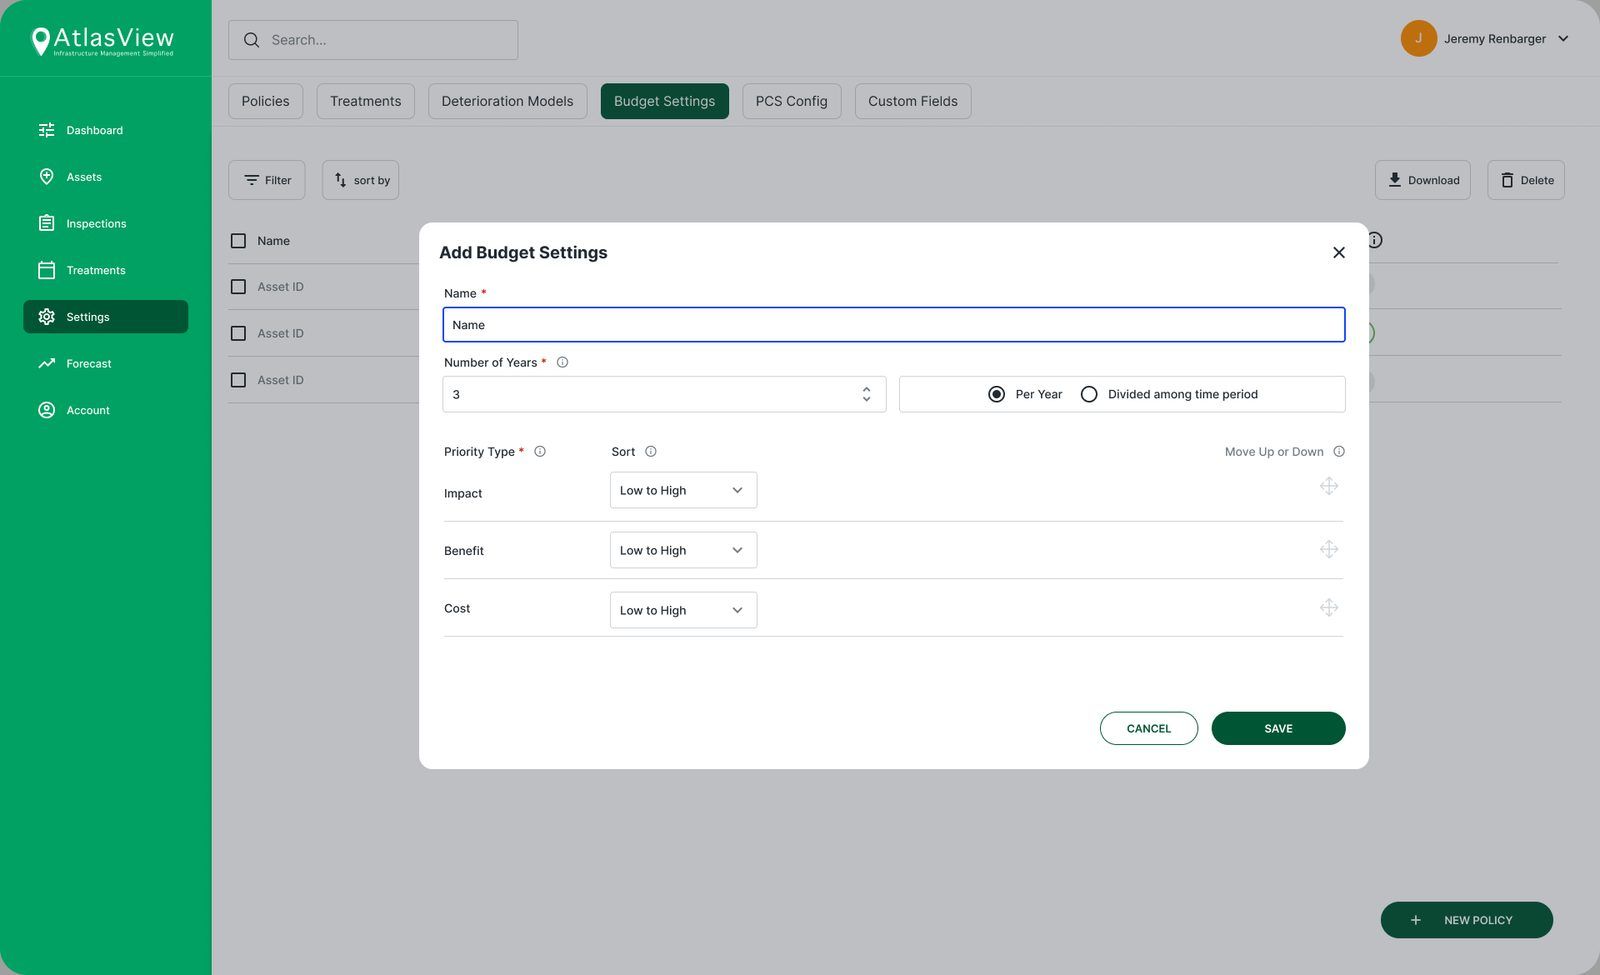The width and height of the screenshot is (1600, 975).
Task: Select the Settings gear icon
Action: point(46,317)
